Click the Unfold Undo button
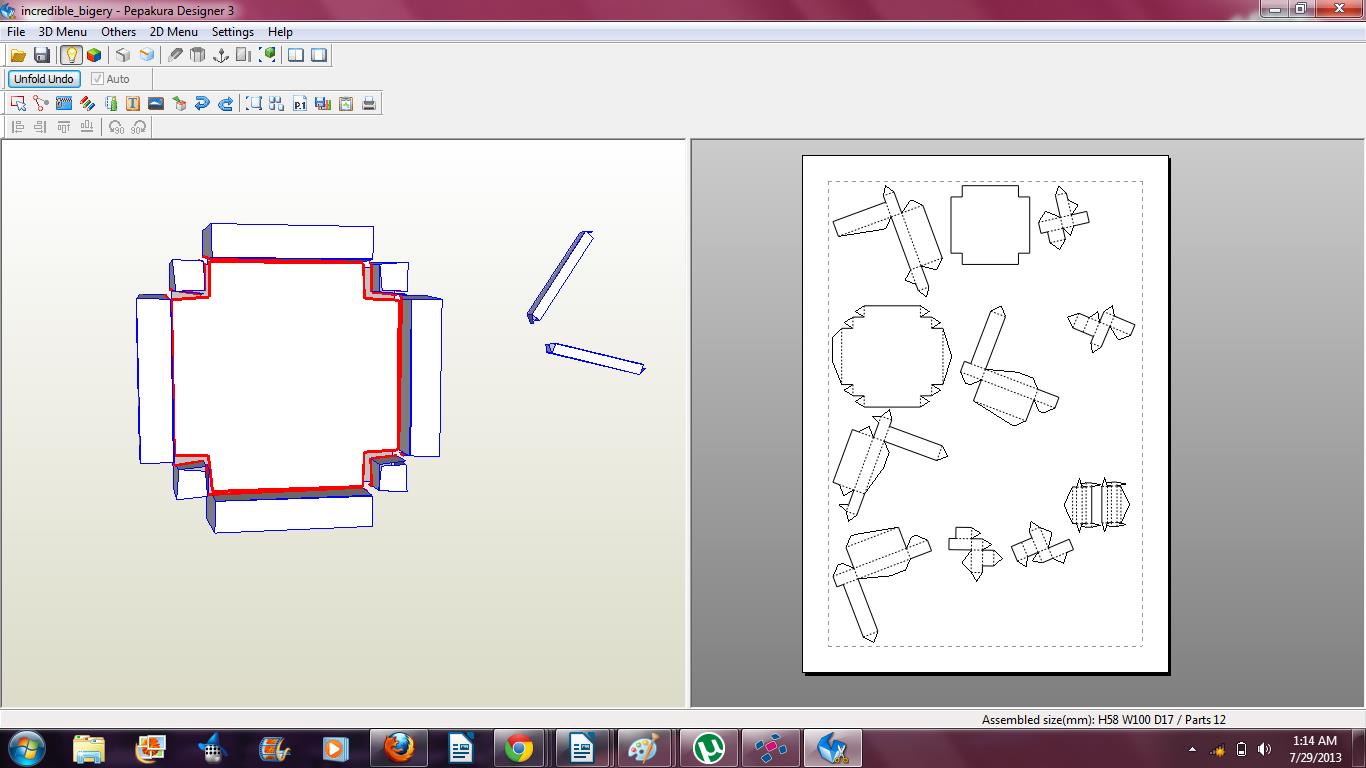This screenshot has height=768, width=1366. 44,79
